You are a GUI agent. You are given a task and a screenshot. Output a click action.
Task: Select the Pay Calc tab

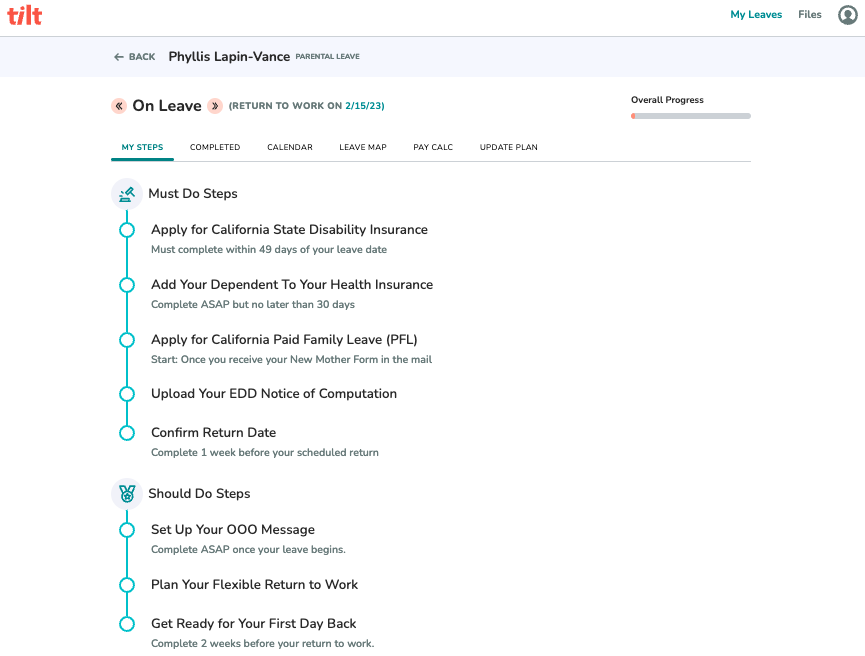click(433, 147)
